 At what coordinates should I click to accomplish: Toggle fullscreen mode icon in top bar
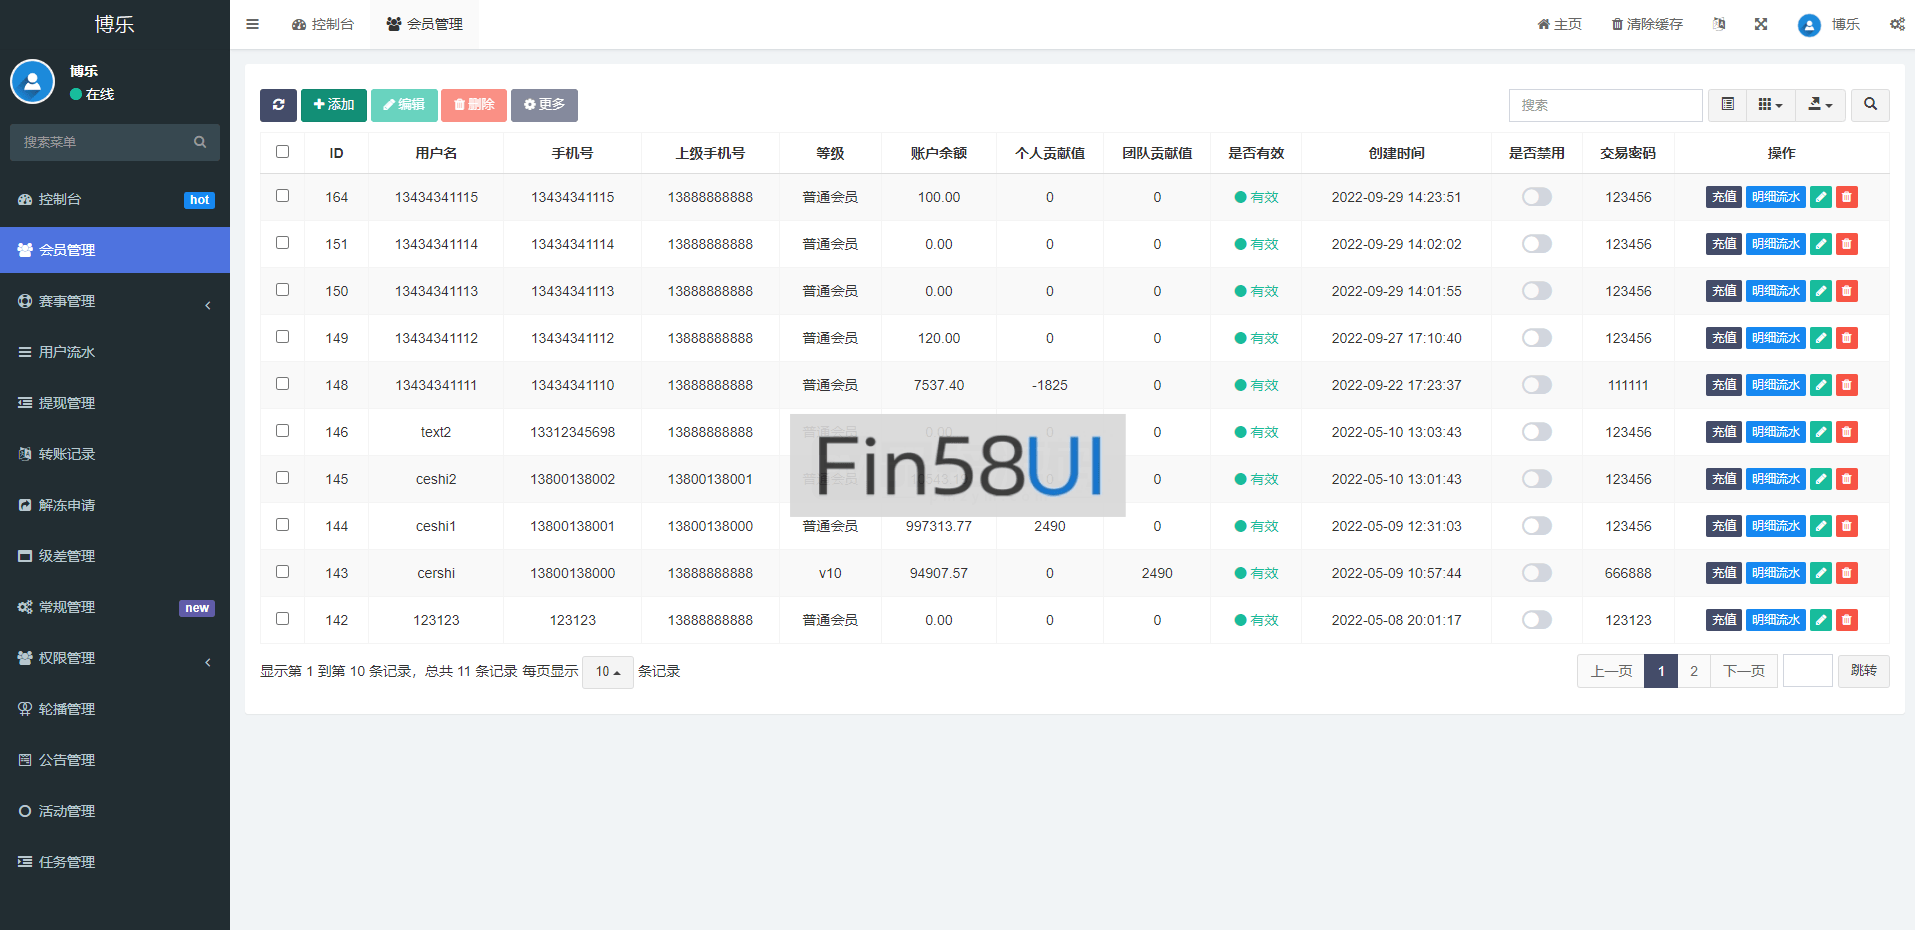click(x=1761, y=24)
